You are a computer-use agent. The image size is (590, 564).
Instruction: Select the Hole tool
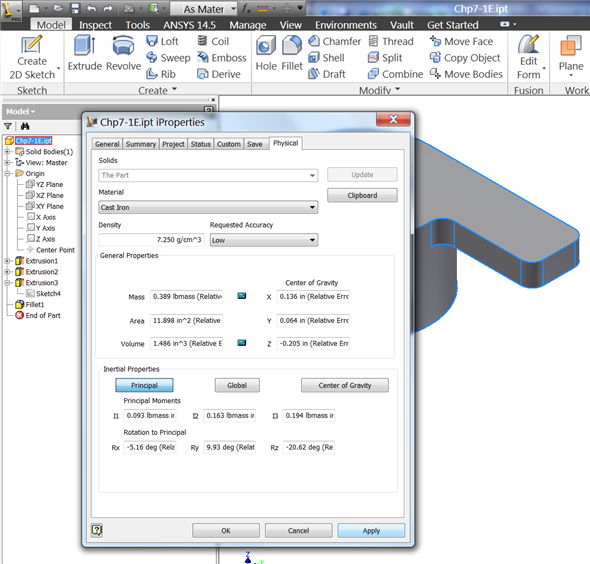(x=266, y=53)
